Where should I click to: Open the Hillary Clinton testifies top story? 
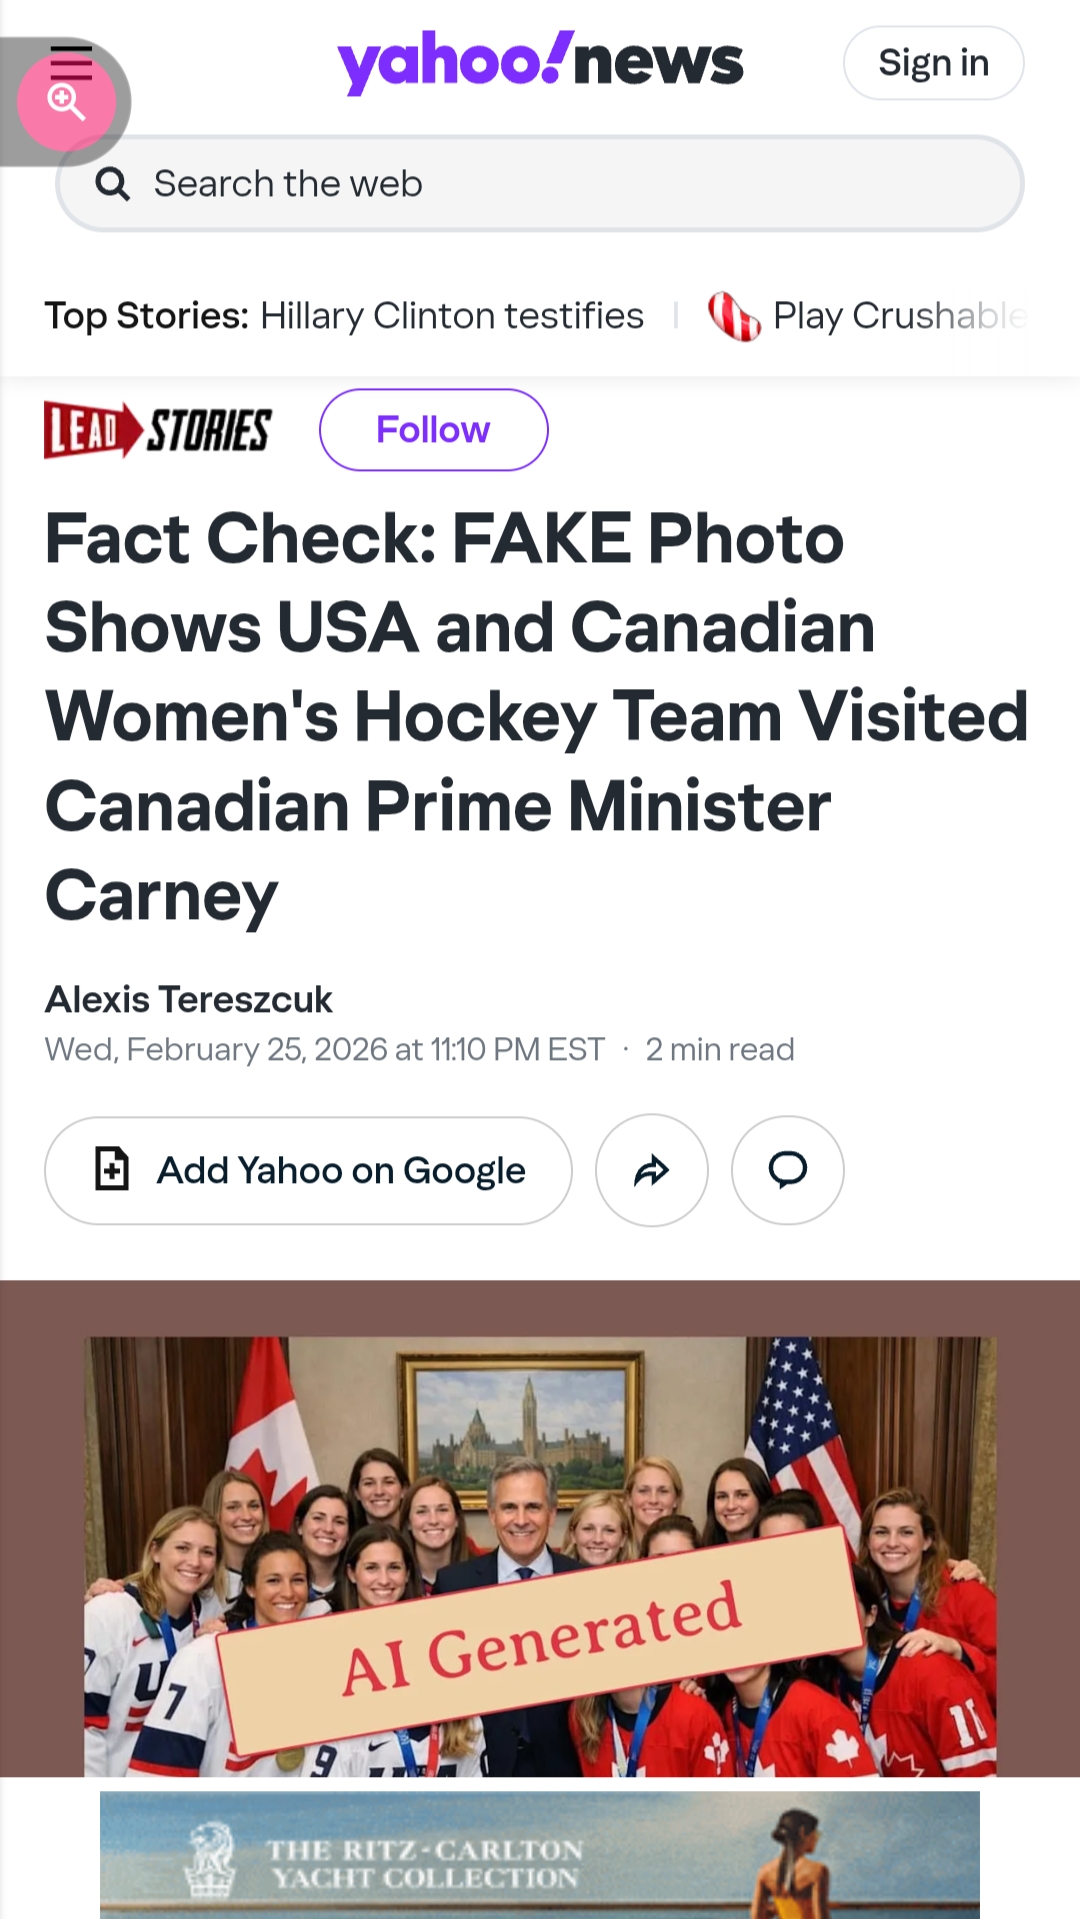452,316
